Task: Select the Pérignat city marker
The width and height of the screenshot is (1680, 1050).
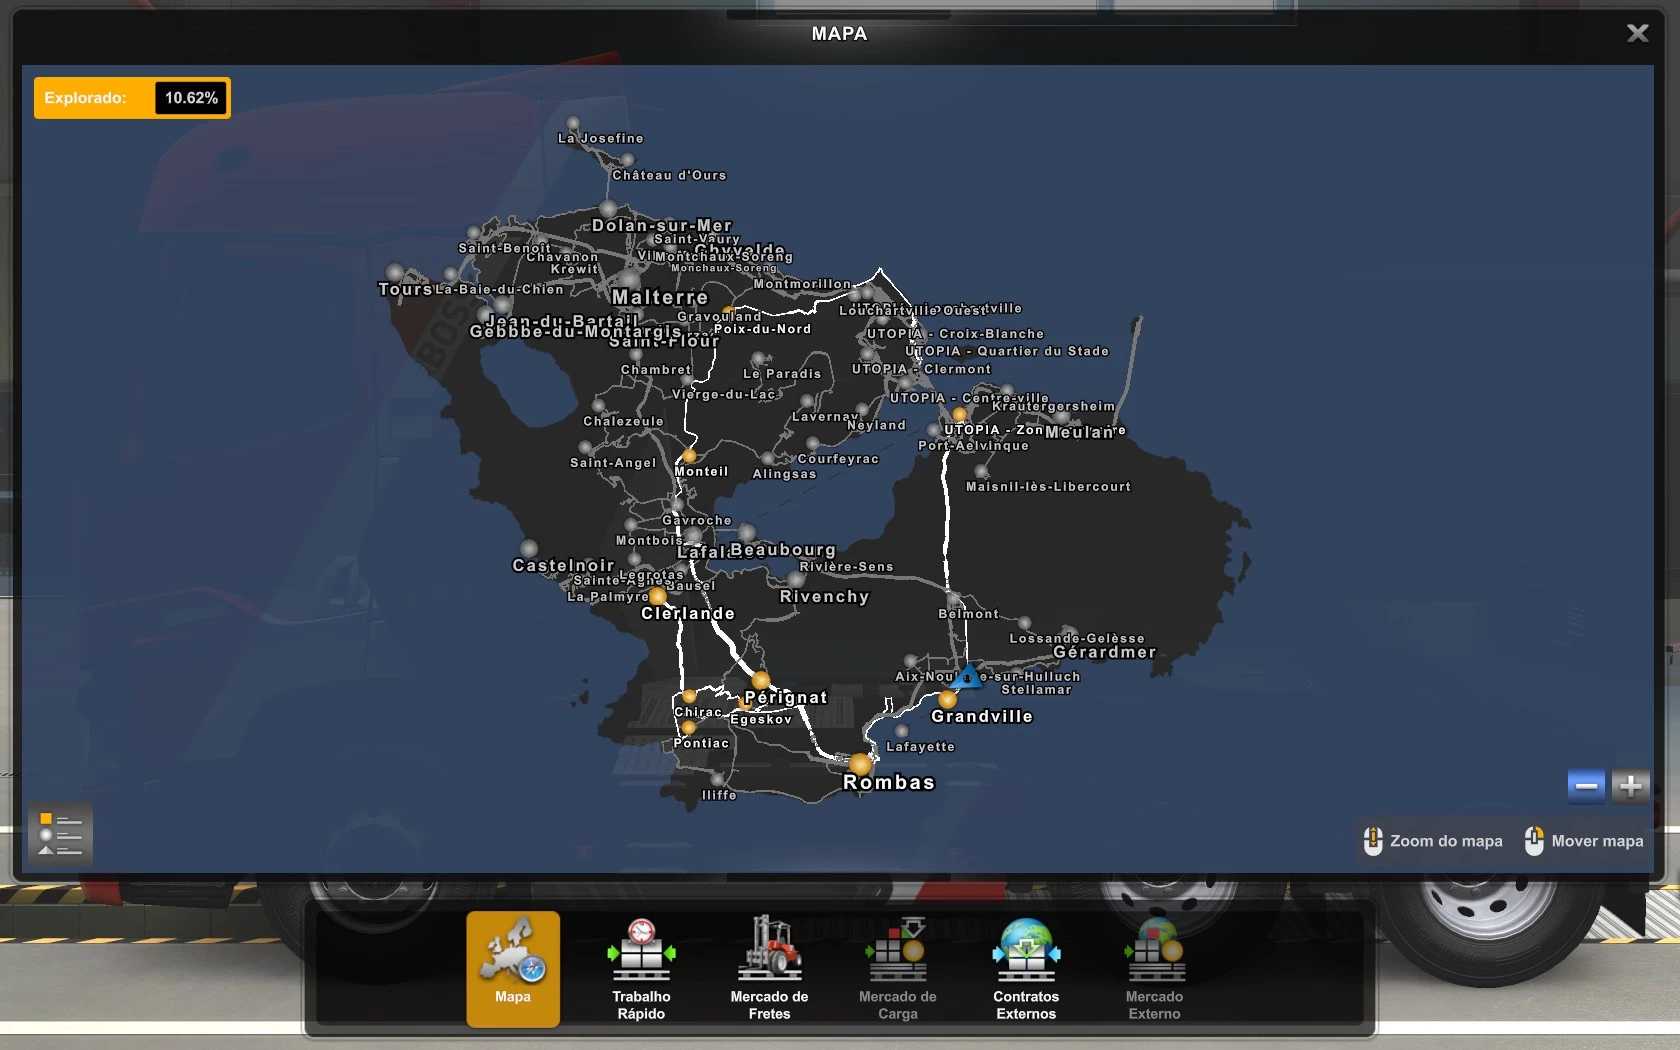Action: (760, 681)
